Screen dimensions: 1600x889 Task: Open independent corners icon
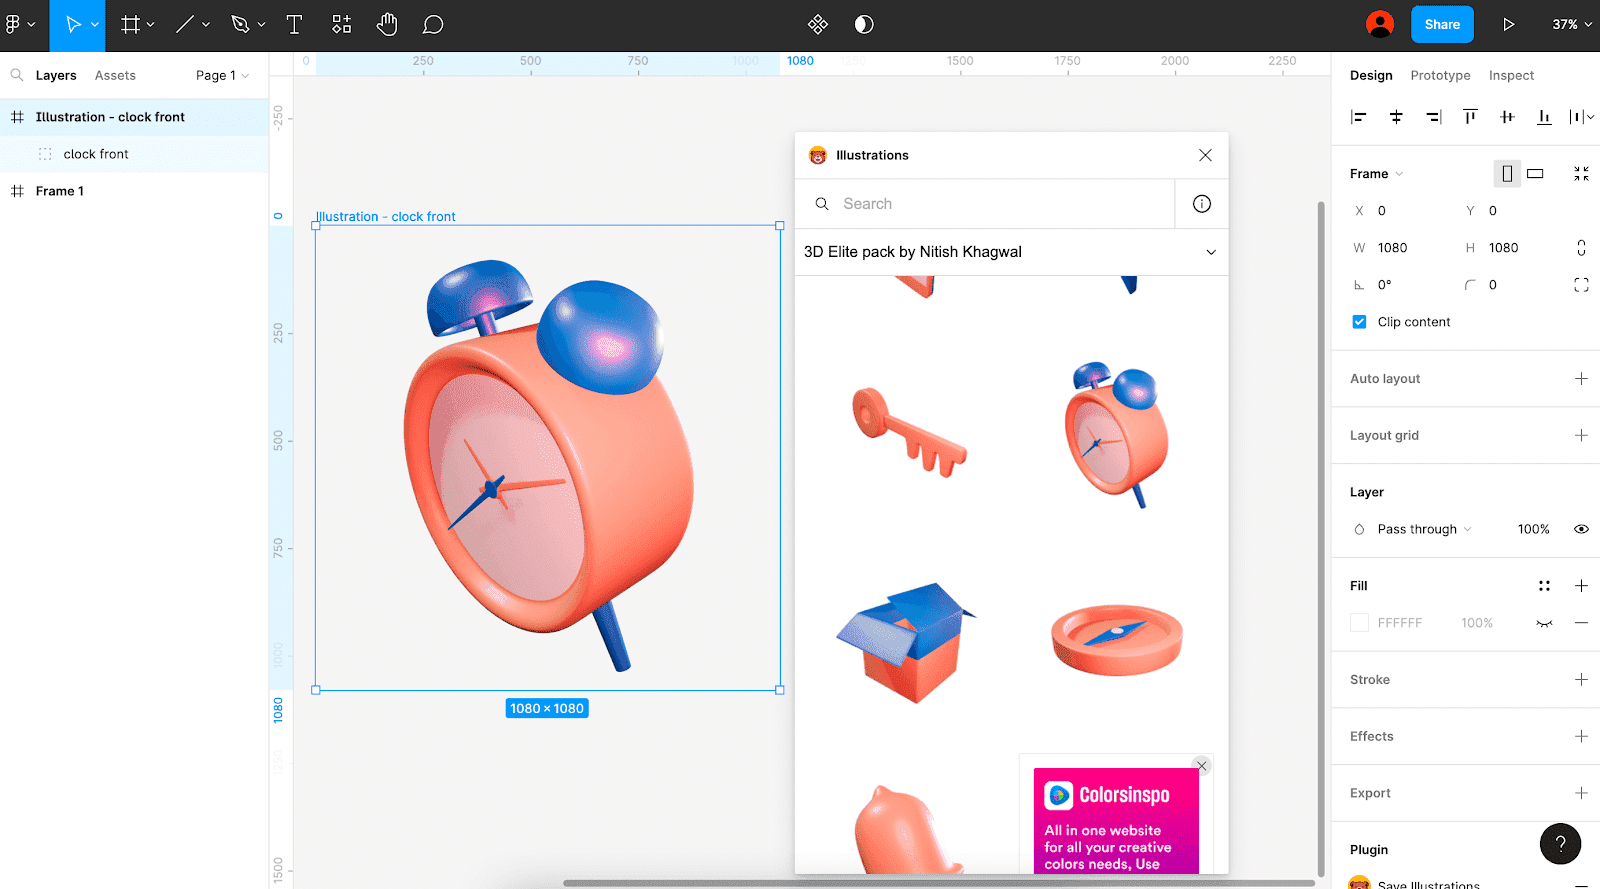pyautogui.click(x=1581, y=285)
